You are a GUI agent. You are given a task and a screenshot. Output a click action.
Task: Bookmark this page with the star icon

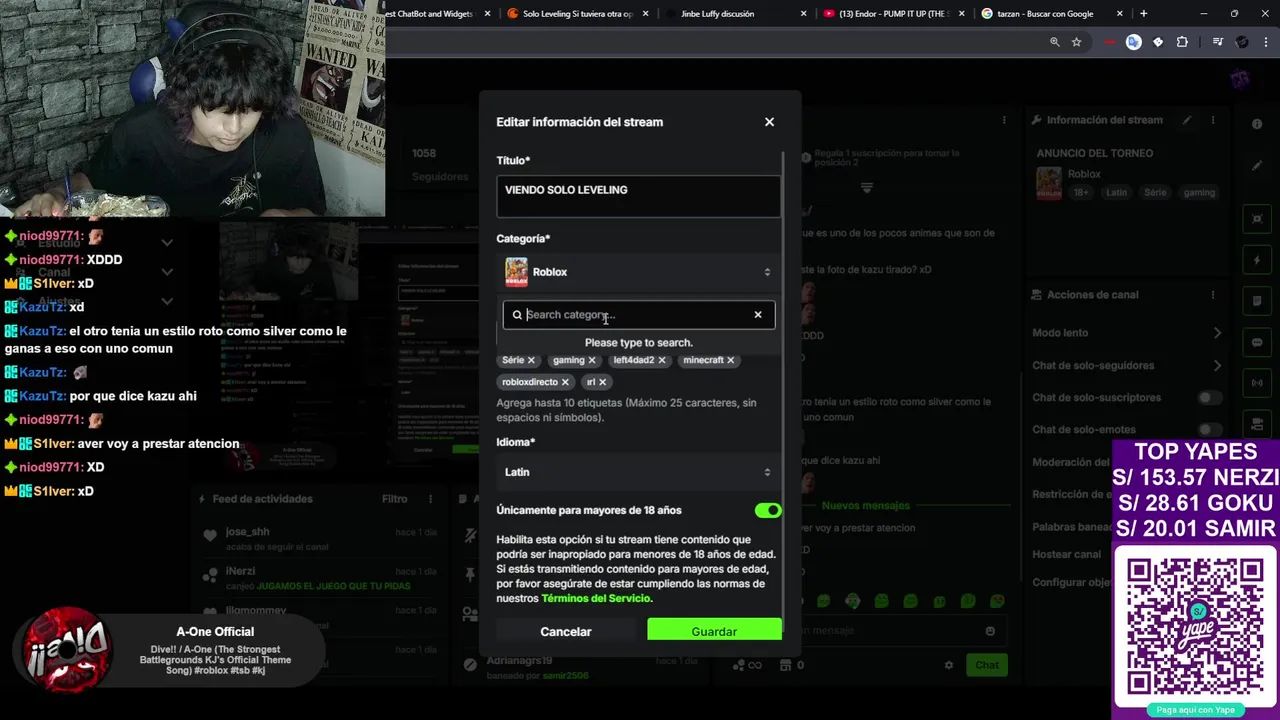[1076, 42]
